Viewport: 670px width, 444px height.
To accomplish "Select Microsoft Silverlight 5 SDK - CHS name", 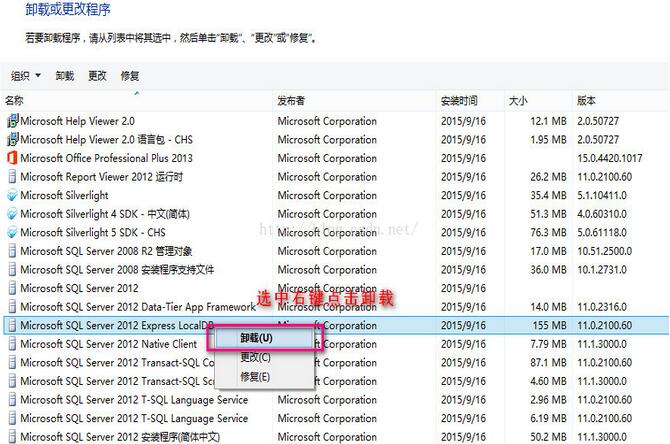I will (93, 232).
